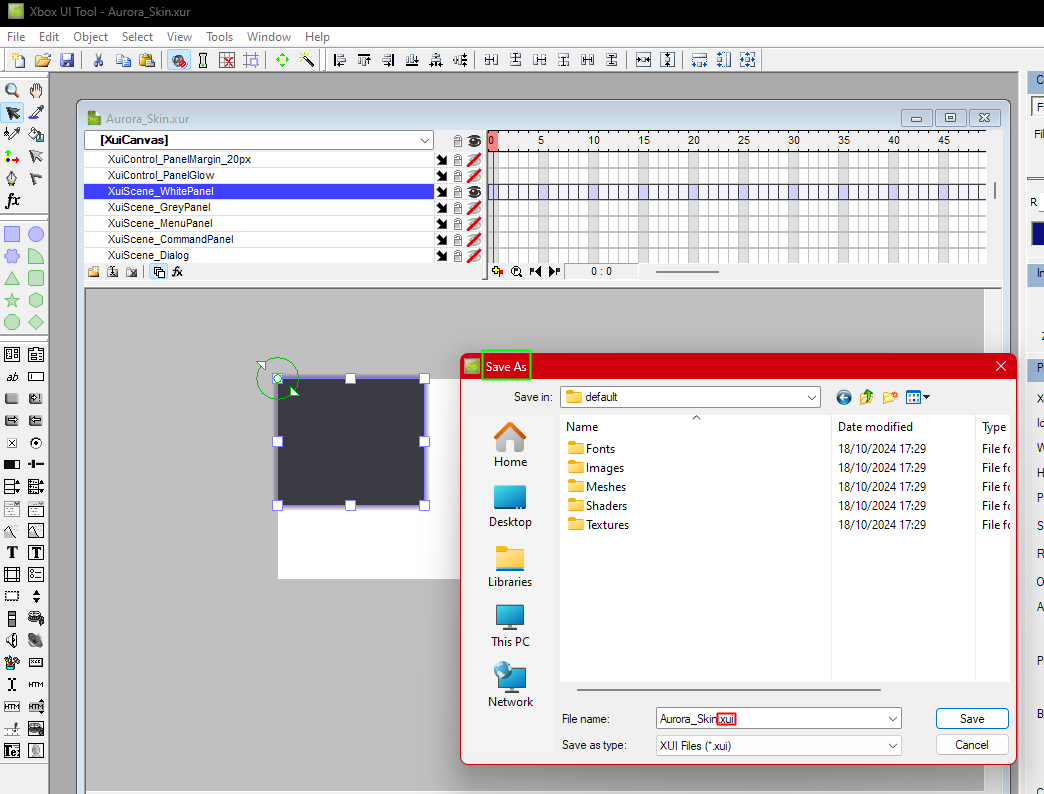Viewport: 1044px width, 794px height.
Task: Open the Save as type dropdown
Action: [x=892, y=745]
